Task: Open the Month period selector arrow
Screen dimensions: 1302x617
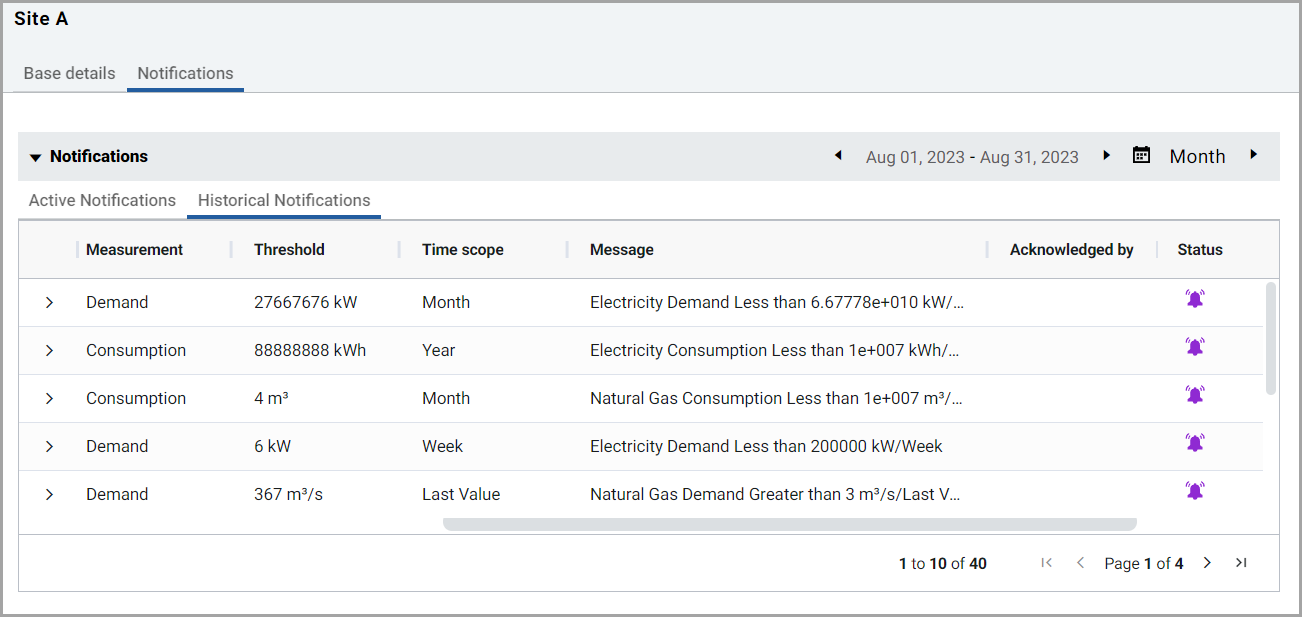Action: tap(1253, 155)
